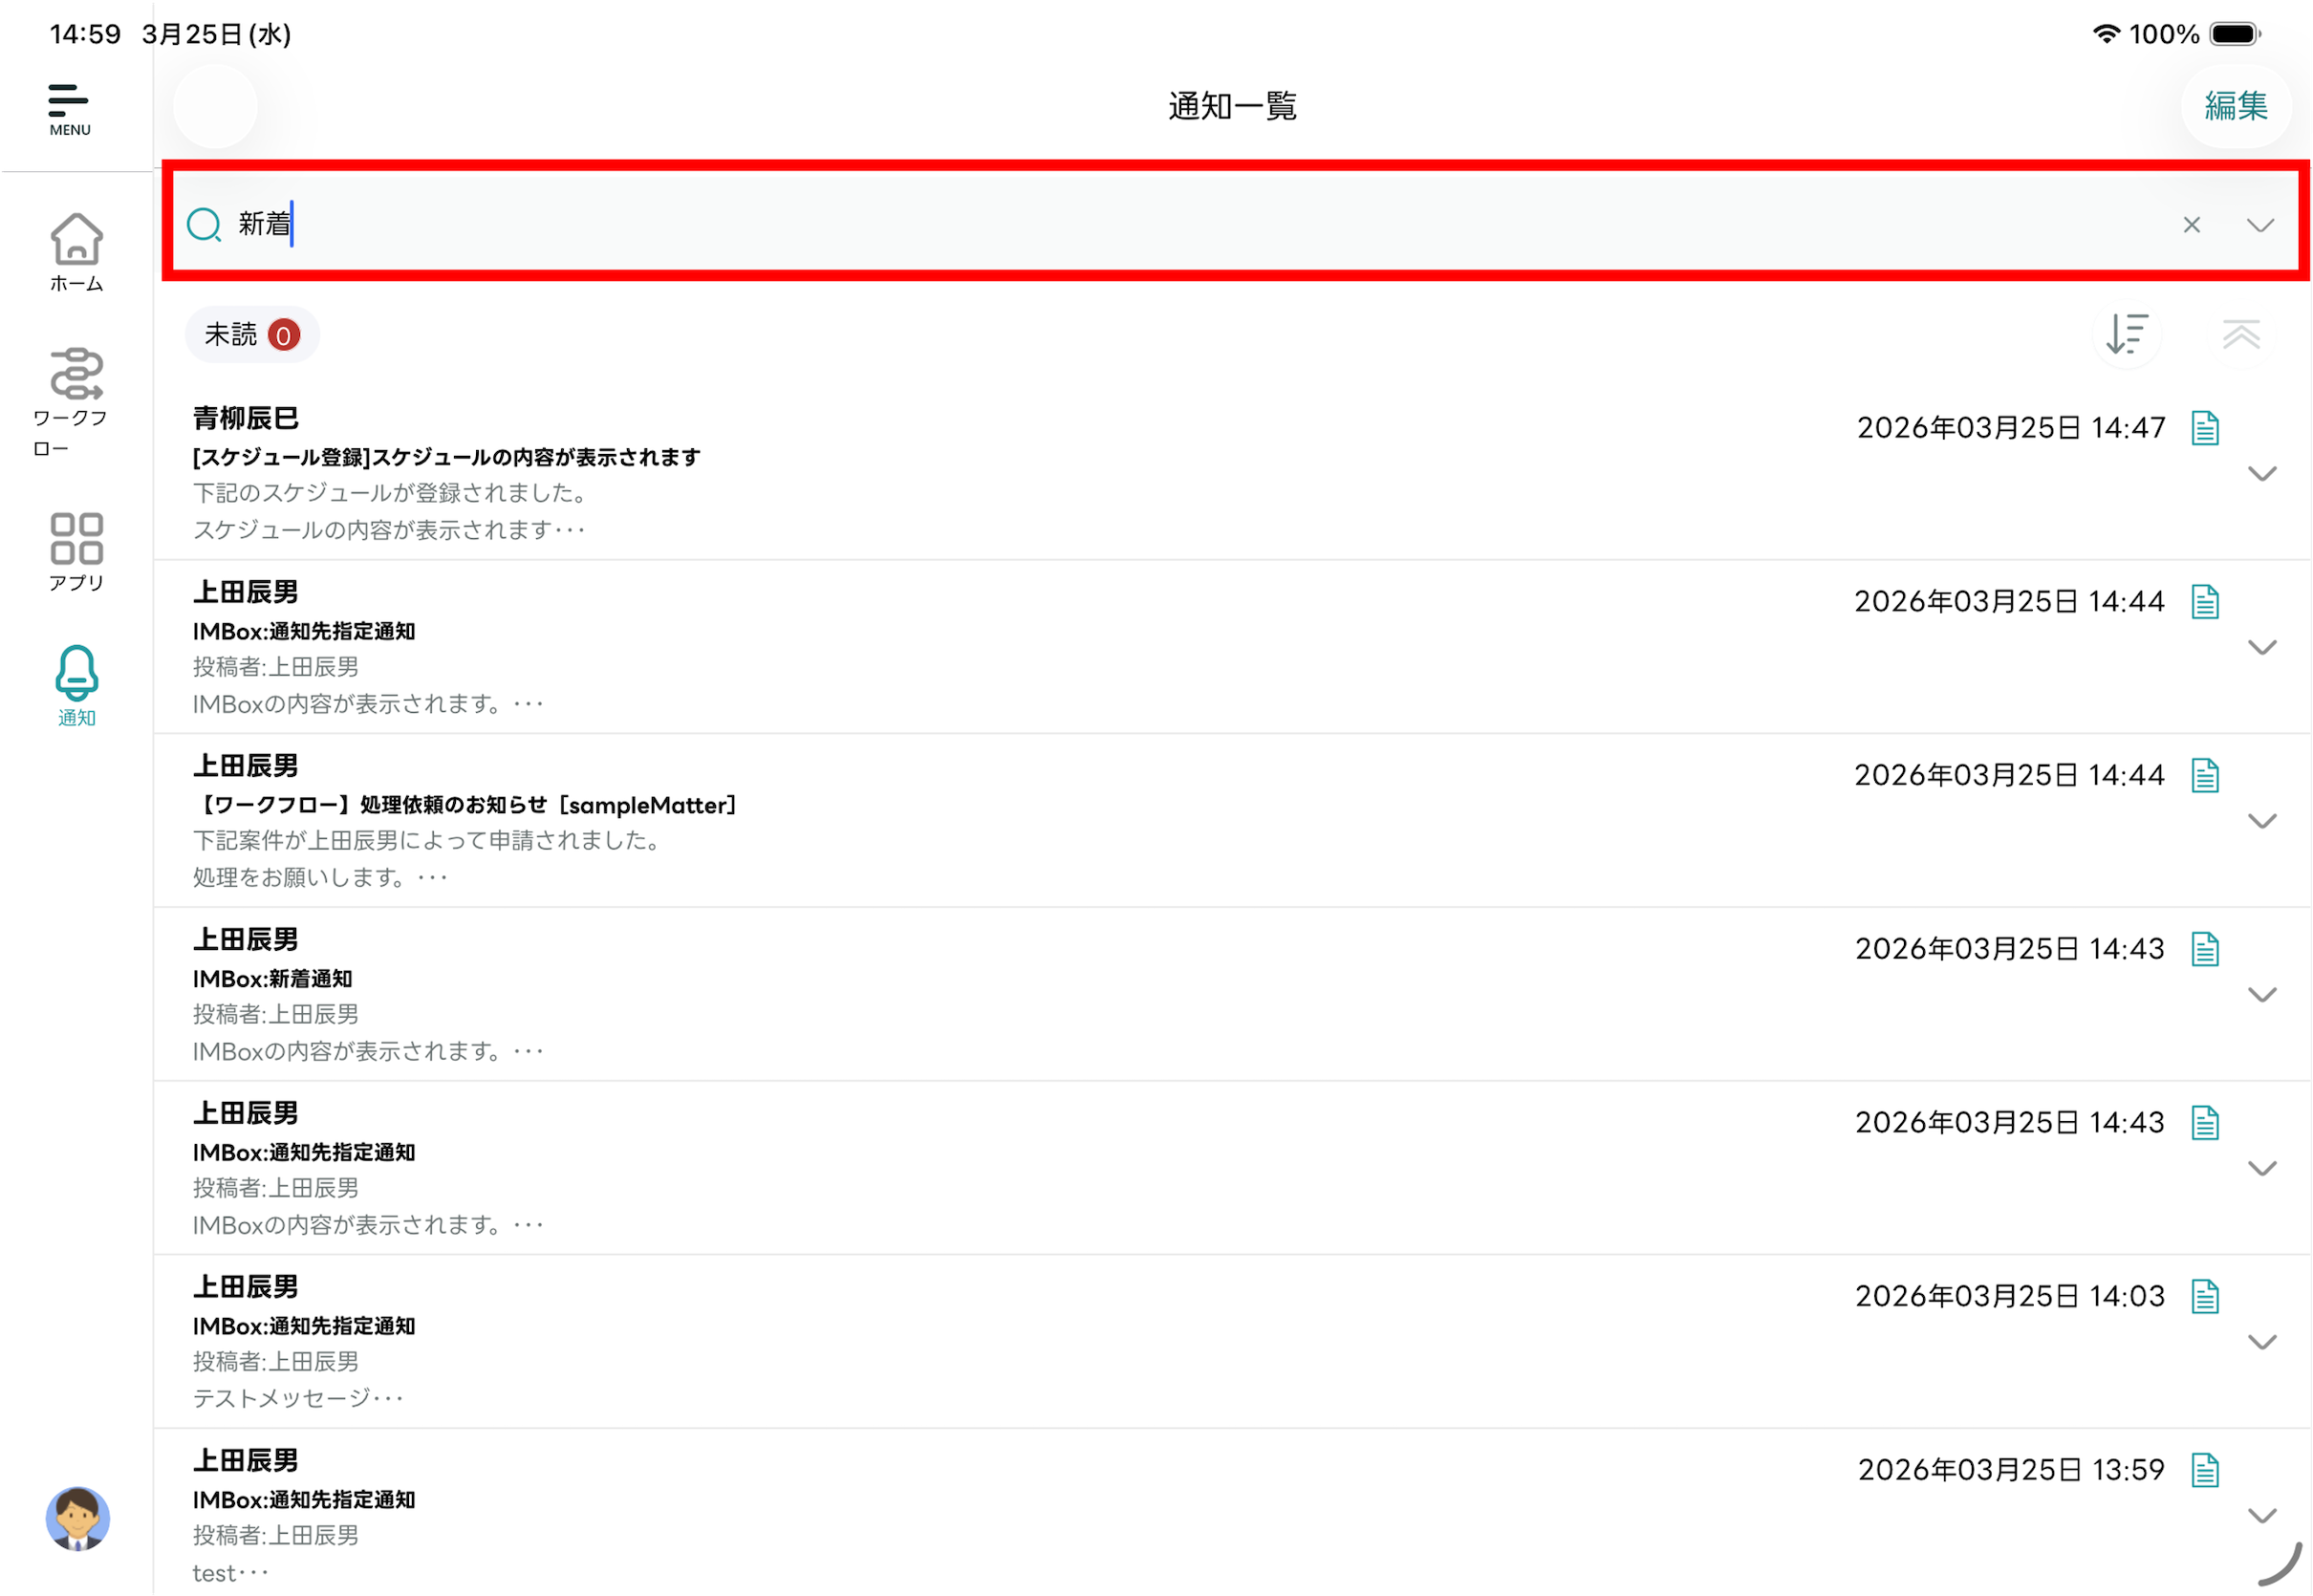
Task: Open the sort order icon
Action: pos(2126,335)
